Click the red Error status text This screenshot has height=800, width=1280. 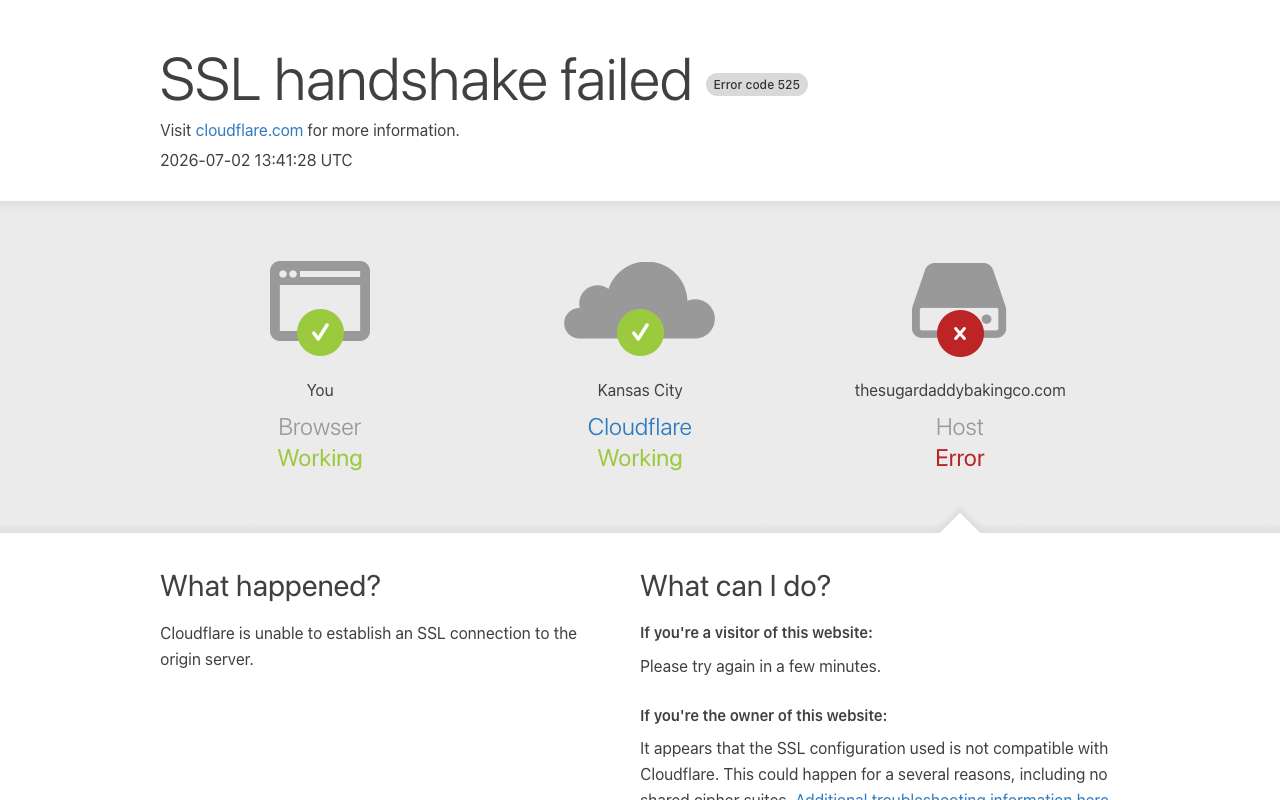pyautogui.click(x=960, y=458)
